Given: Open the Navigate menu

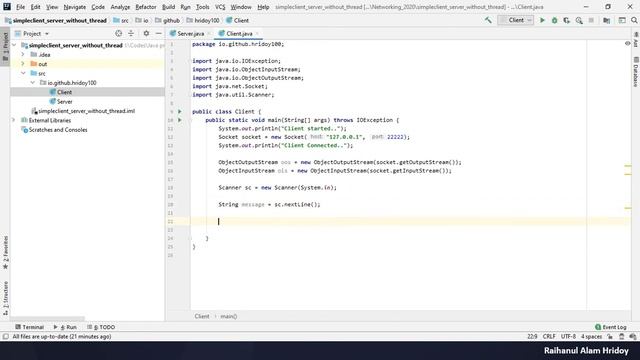Looking at the screenshot, I should click(x=75, y=7).
